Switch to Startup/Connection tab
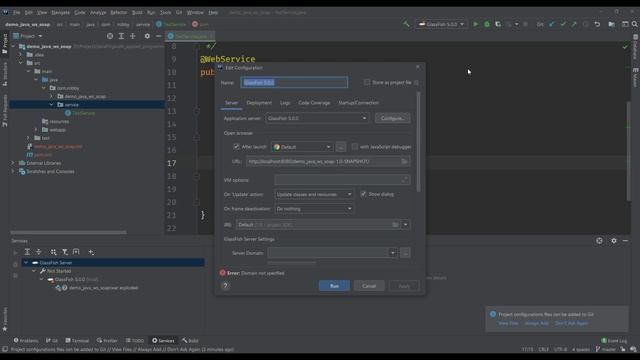The height and width of the screenshot is (360, 640). tap(358, 103)
